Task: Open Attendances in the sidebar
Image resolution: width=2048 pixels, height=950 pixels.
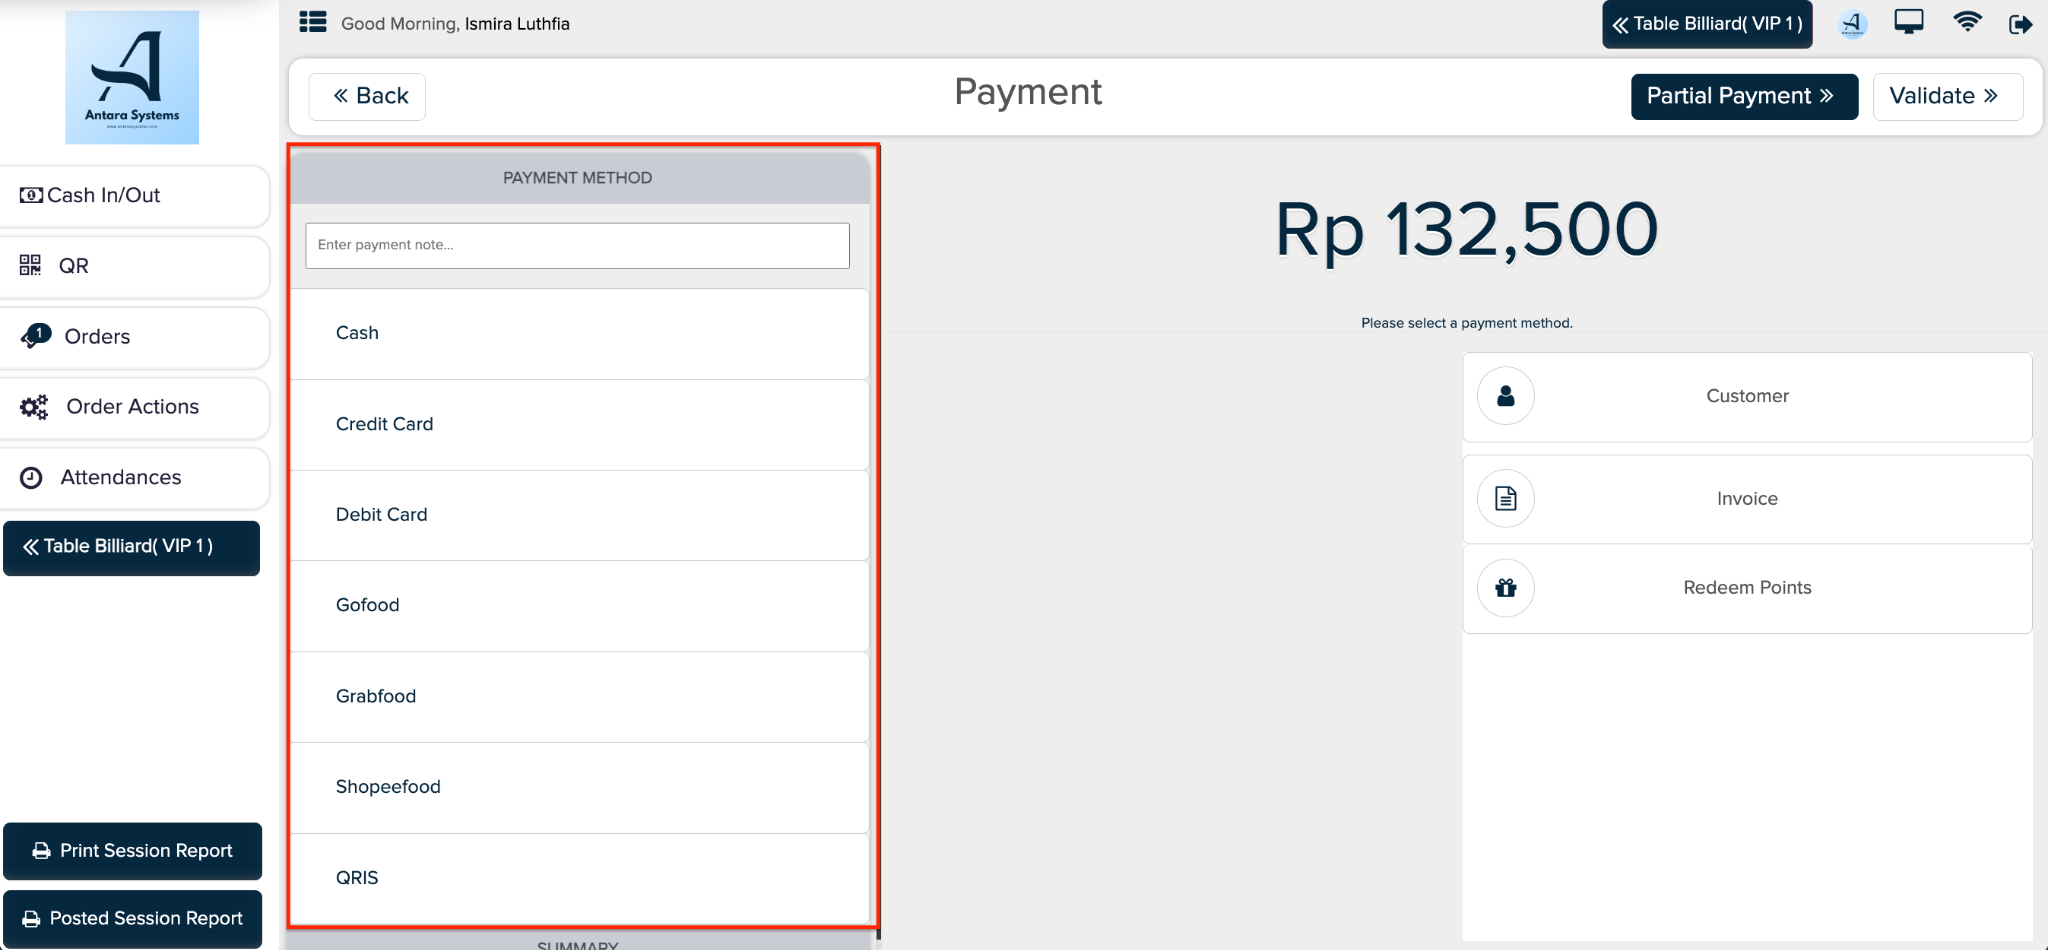Action: [x=134, y=478]
